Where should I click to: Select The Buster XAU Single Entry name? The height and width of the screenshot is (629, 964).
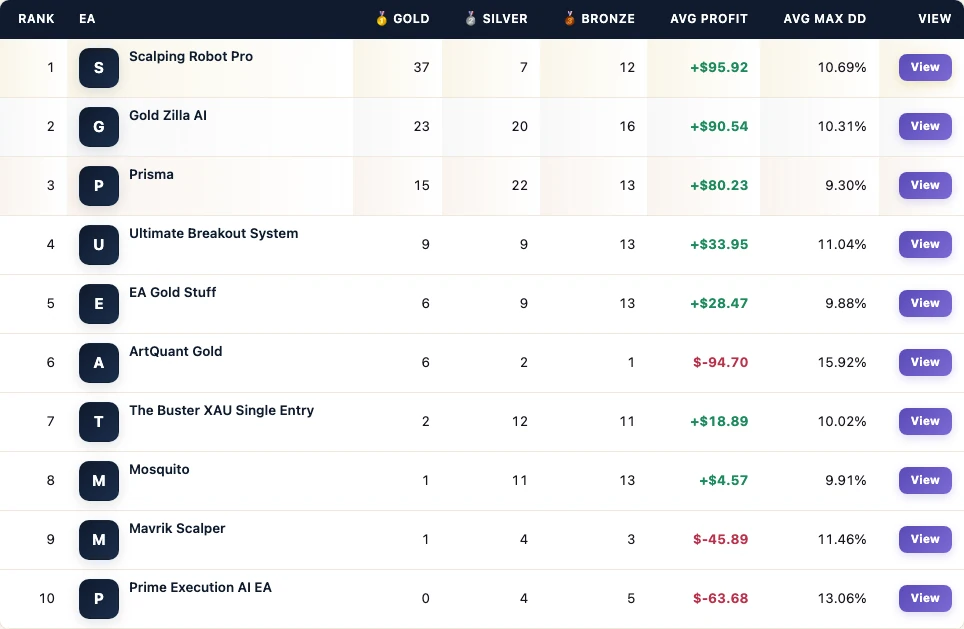point(221,411)
